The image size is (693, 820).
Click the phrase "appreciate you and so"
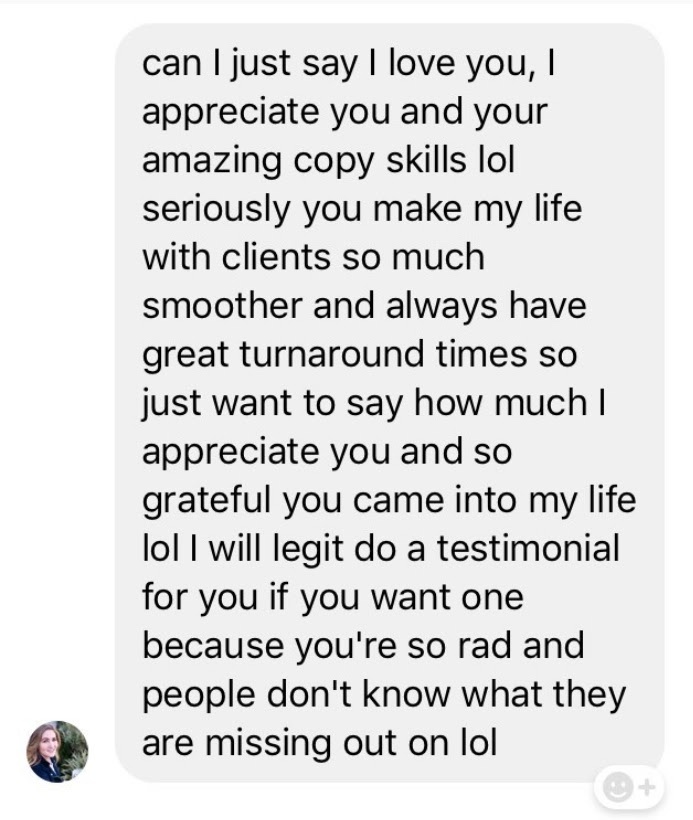(x=327, y=452)
